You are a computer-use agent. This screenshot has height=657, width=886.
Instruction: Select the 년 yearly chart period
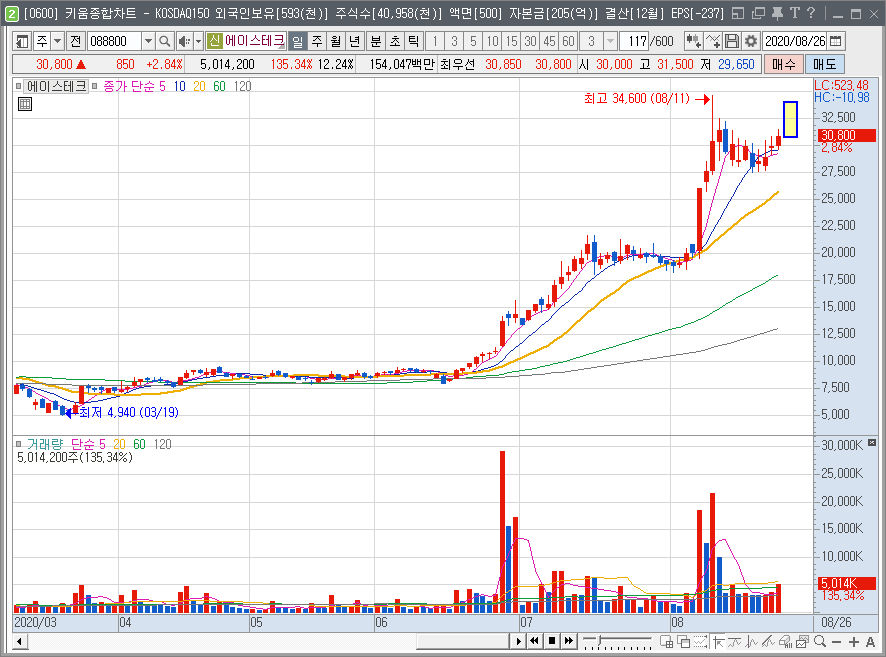tap(355, 41)
